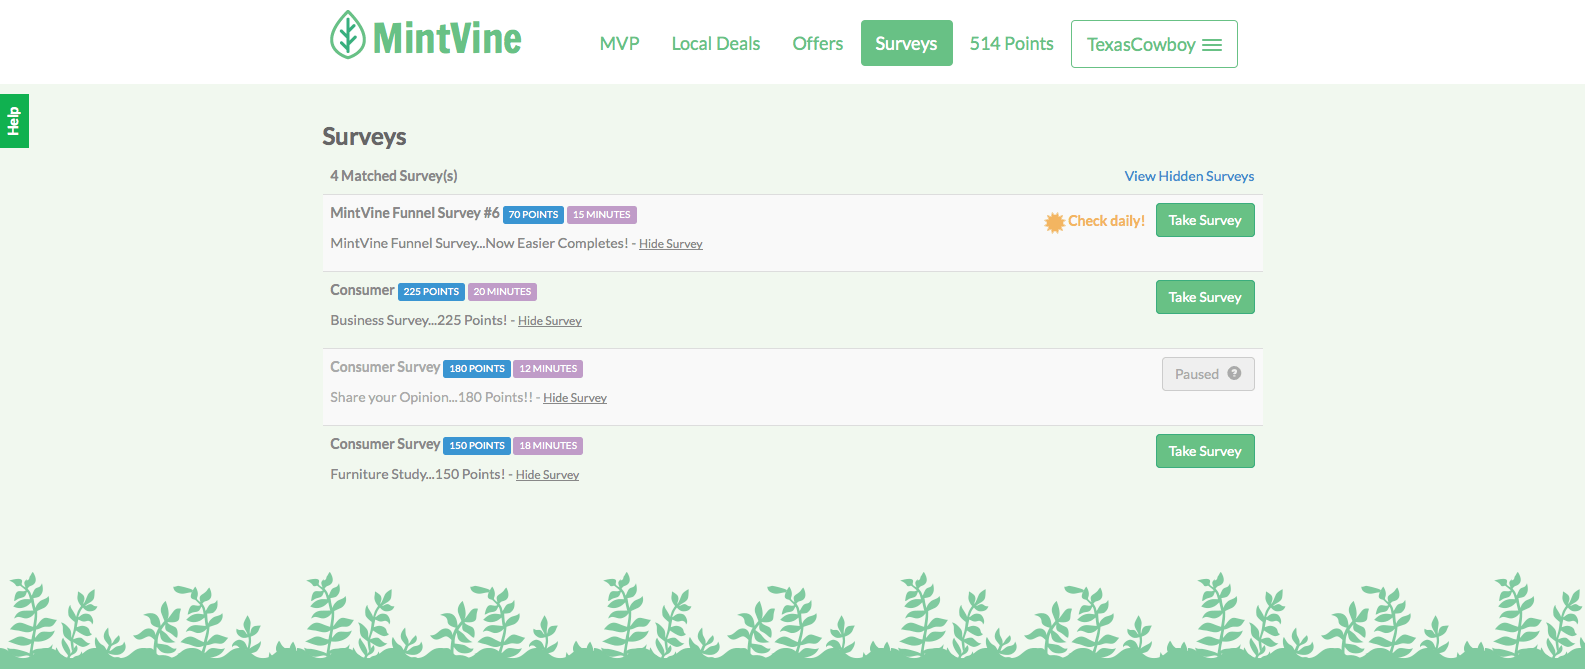Image resolution: width=1585 pixels, height=669 pixels.
Task: Click the 4 Matched Survey(s) text
Action: click(x=394, y=176)
